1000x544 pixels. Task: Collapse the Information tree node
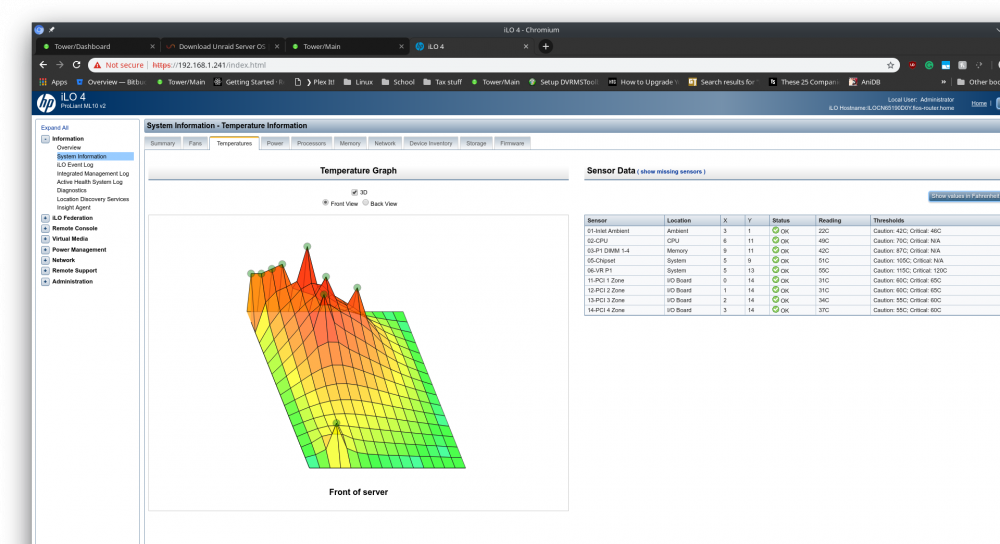click(45, 139)
